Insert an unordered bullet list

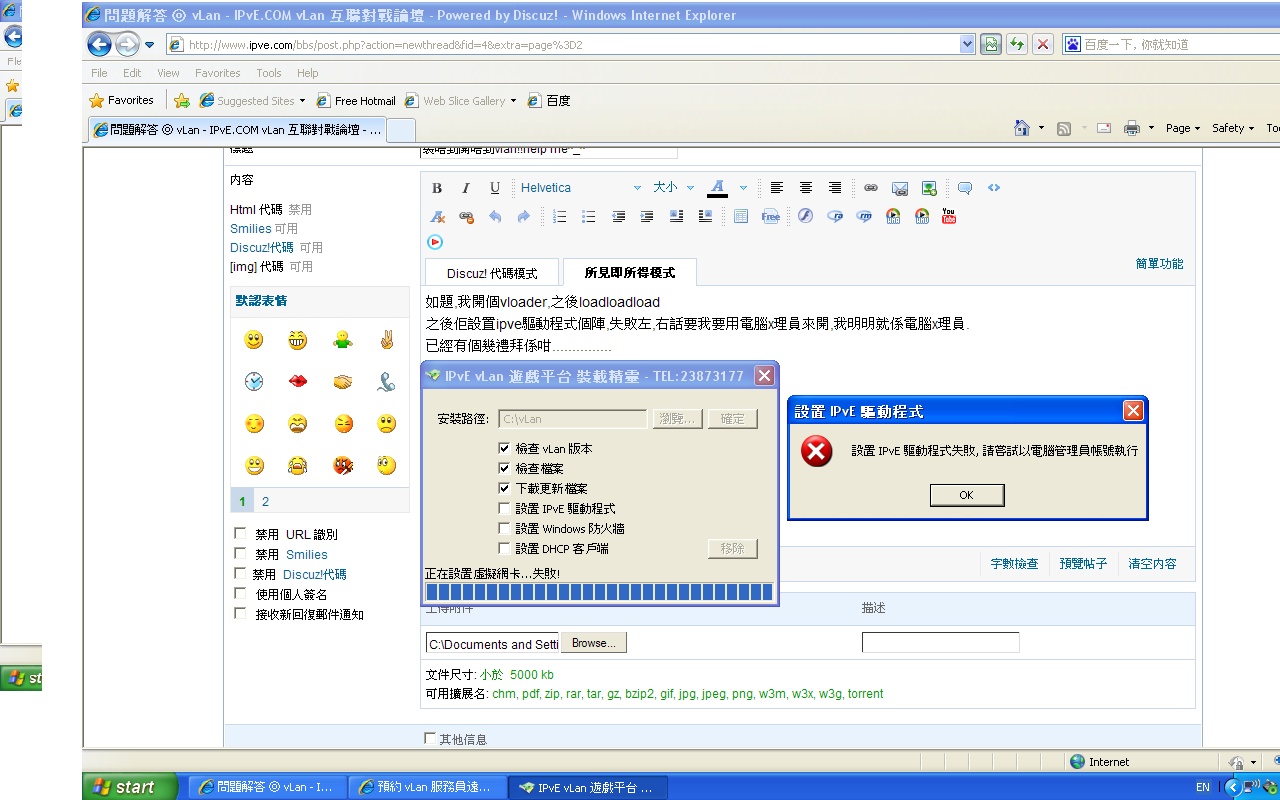(x=589, y=216)
